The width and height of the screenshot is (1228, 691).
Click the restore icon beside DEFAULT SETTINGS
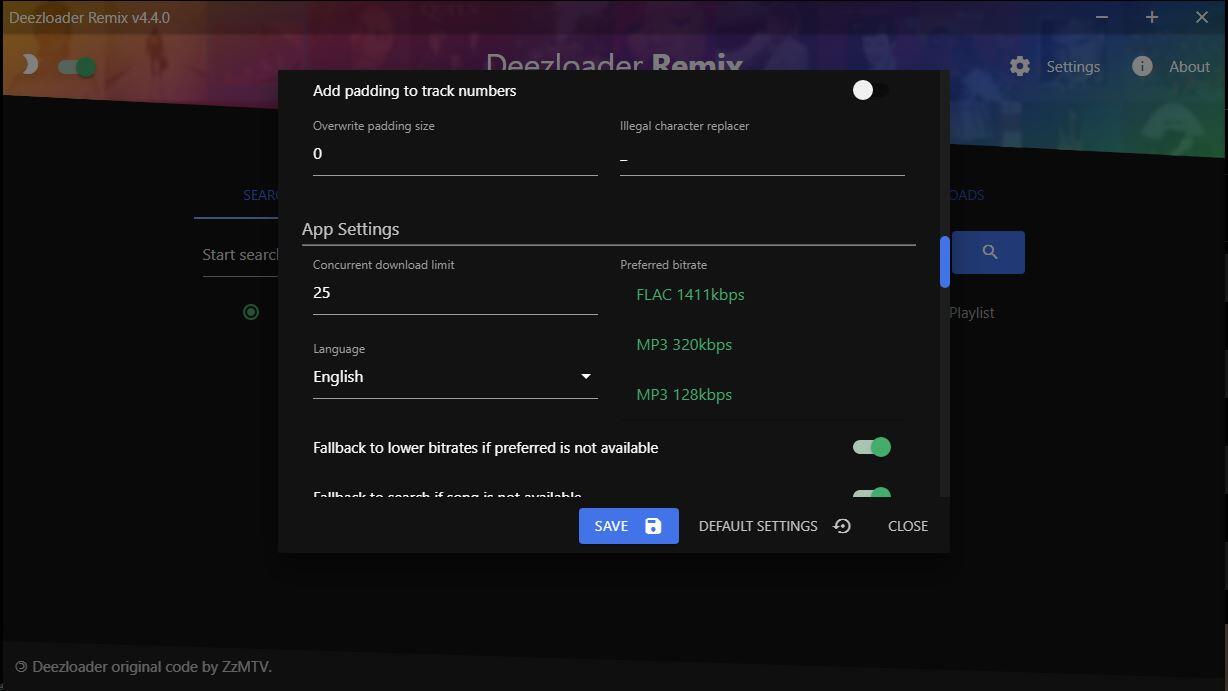click(x=842, y=525)
